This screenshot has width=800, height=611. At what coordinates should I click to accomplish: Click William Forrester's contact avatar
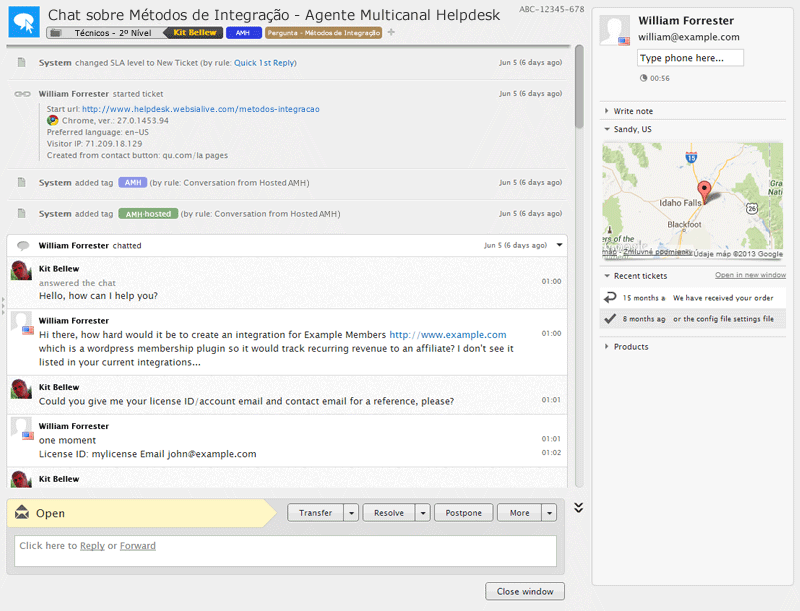coord(614,30)
